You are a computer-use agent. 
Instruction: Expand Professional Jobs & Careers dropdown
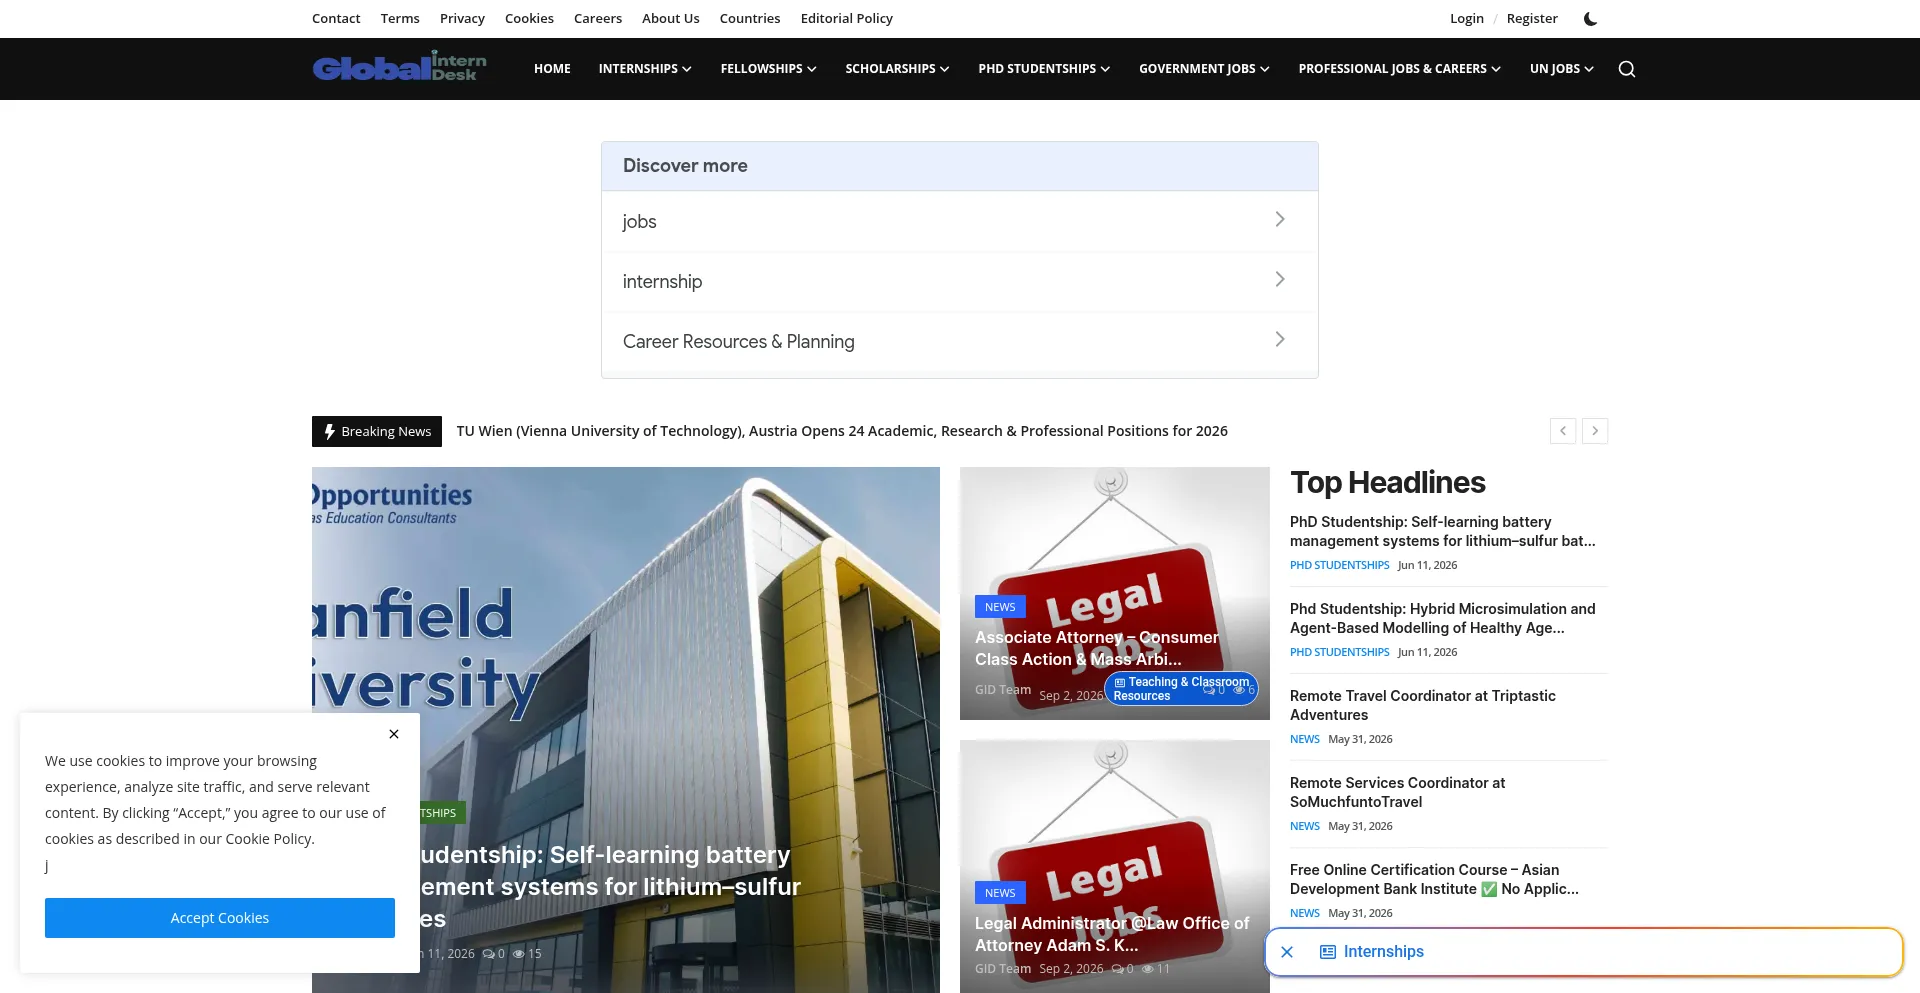coord(1399,69)
